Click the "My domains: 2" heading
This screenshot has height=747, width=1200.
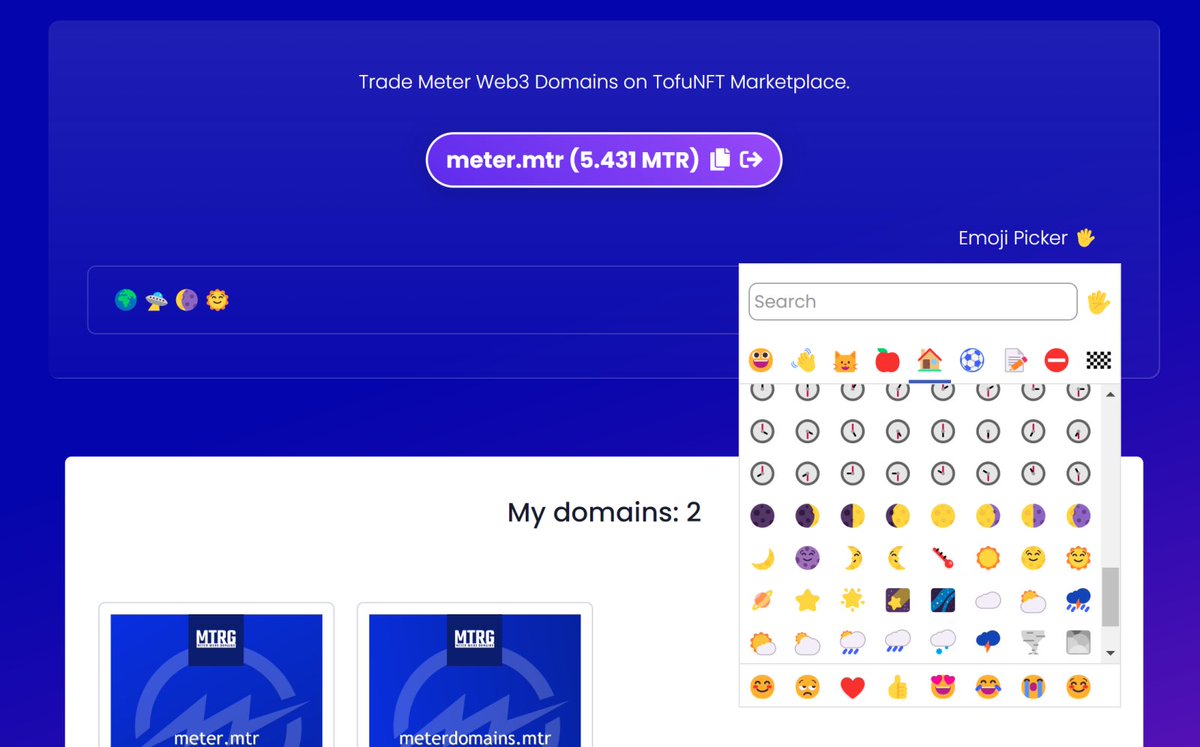pyautogui.click(x=604, y=513)
